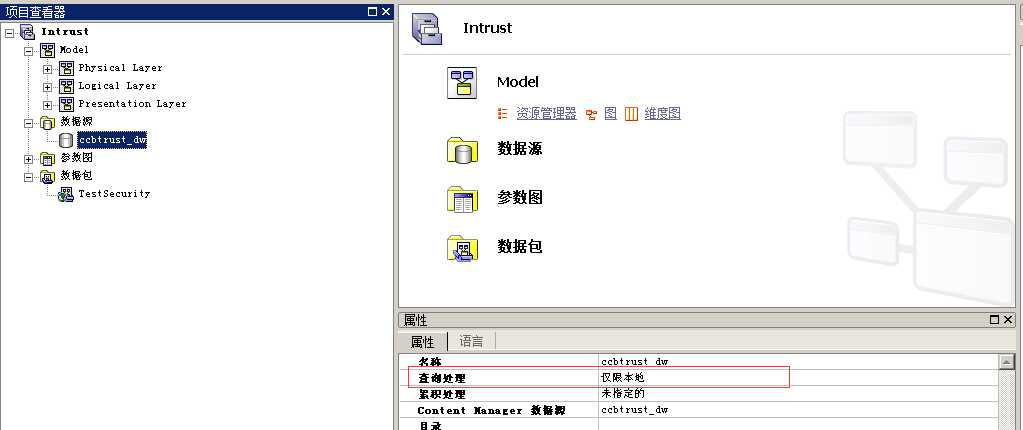
Task: Expand the 参数图 tree node
Action: tap(29, 159)
